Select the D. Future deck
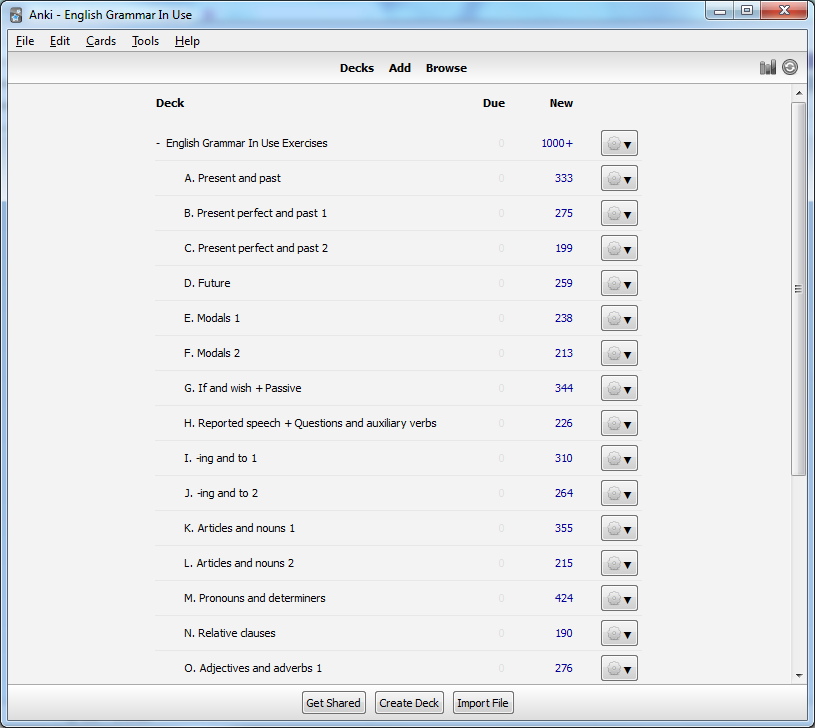Image resolution: width=815 pixels, height=728 pixels. [207, 283]
